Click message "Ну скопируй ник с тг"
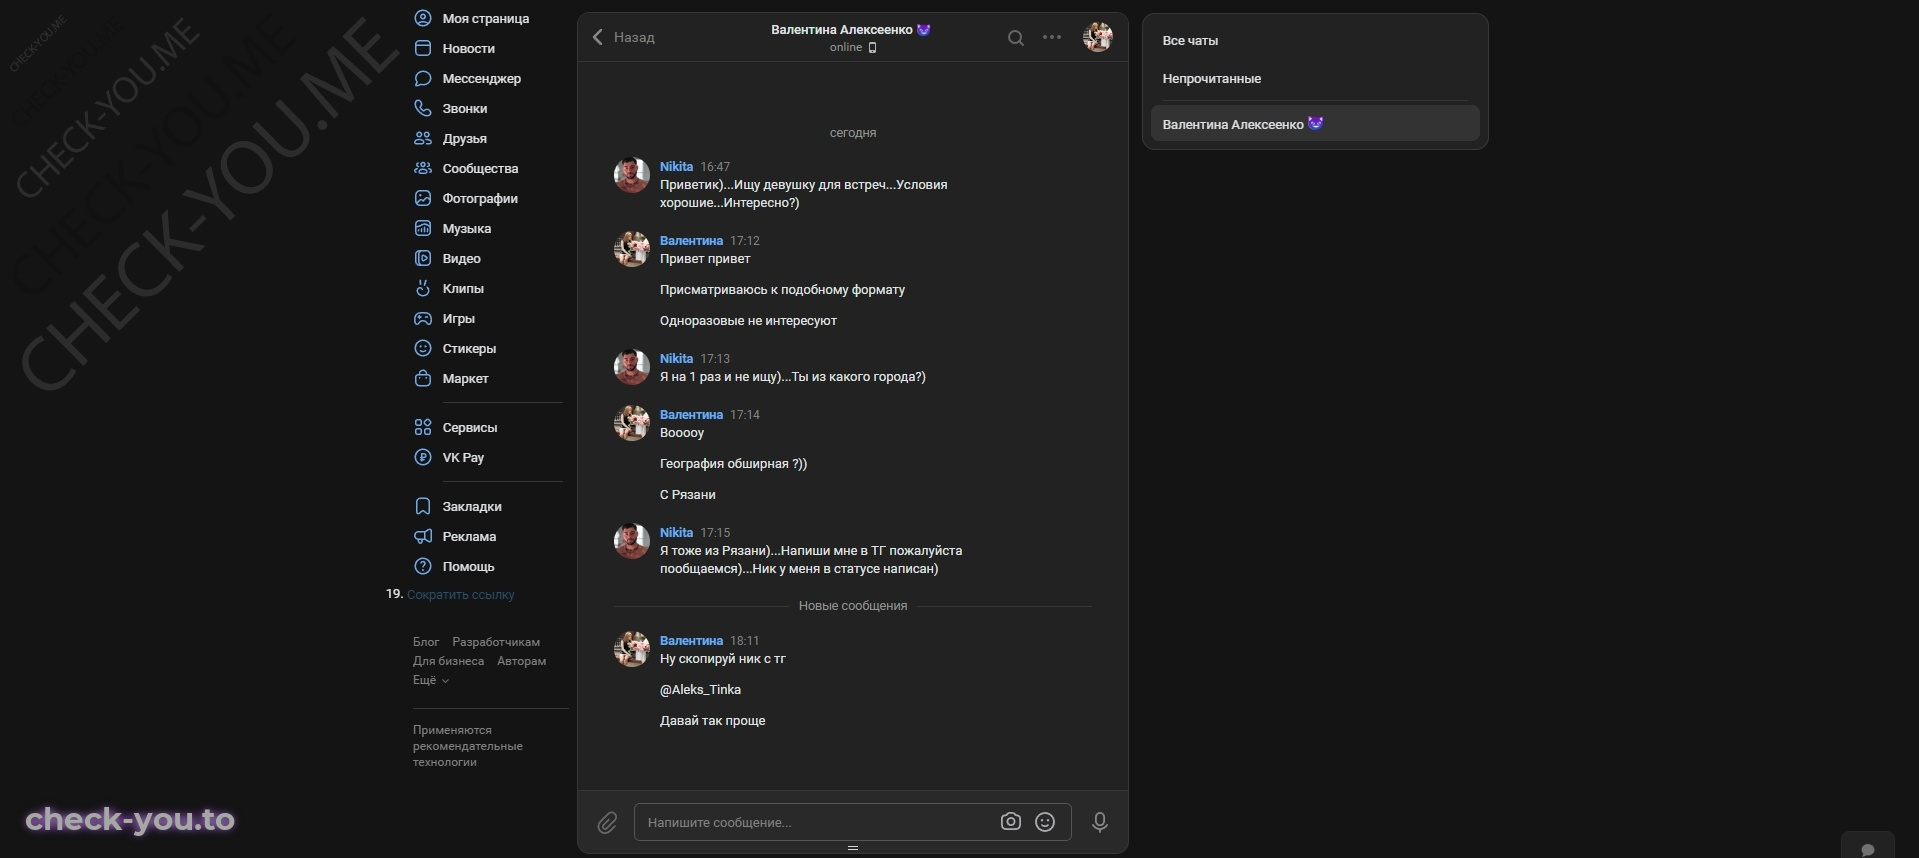 722,659
